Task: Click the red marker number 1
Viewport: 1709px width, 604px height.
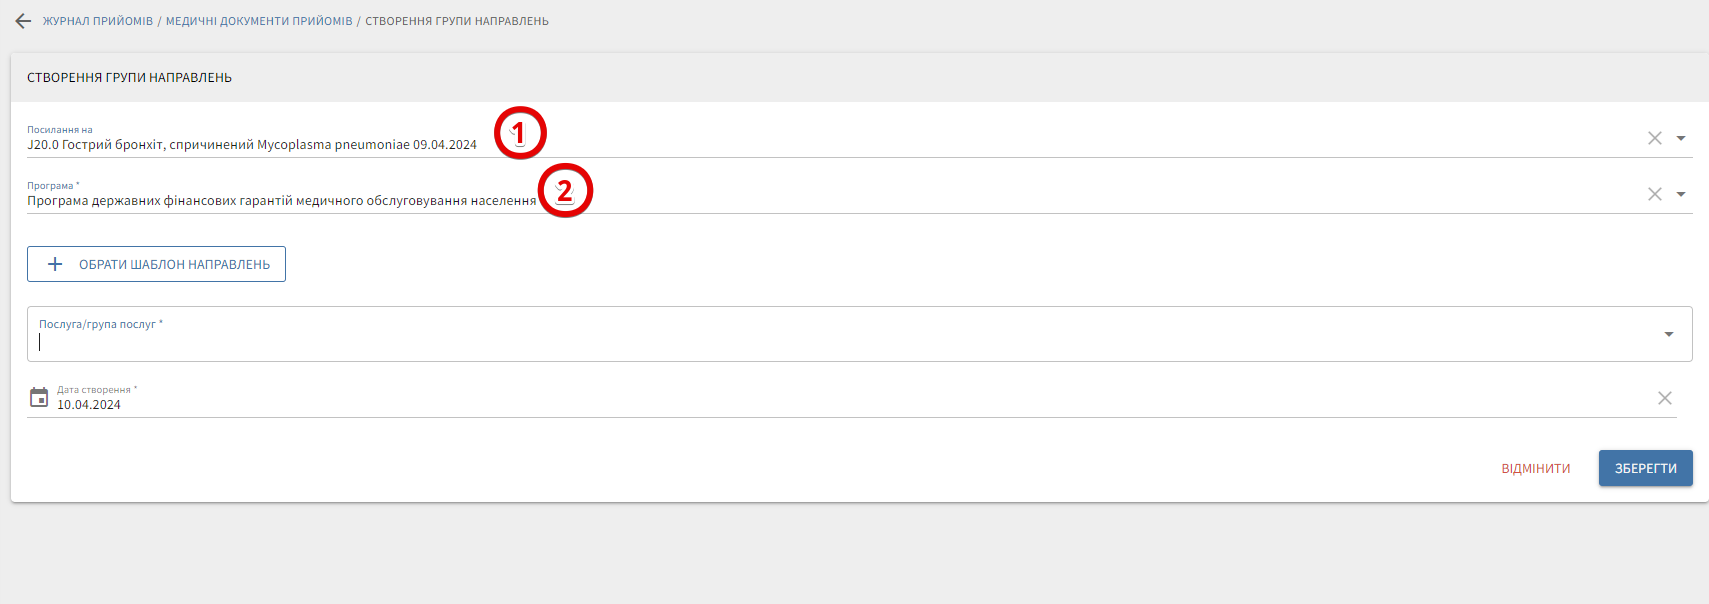Action: point(520,133)
